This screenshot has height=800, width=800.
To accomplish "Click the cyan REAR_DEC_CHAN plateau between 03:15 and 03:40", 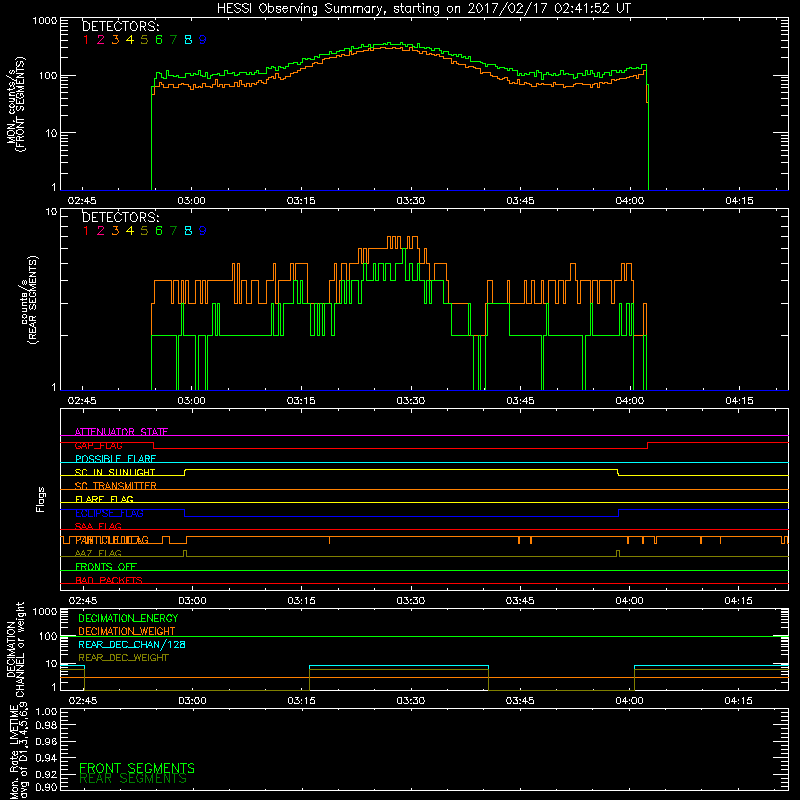I will click(x=399, y=666).
